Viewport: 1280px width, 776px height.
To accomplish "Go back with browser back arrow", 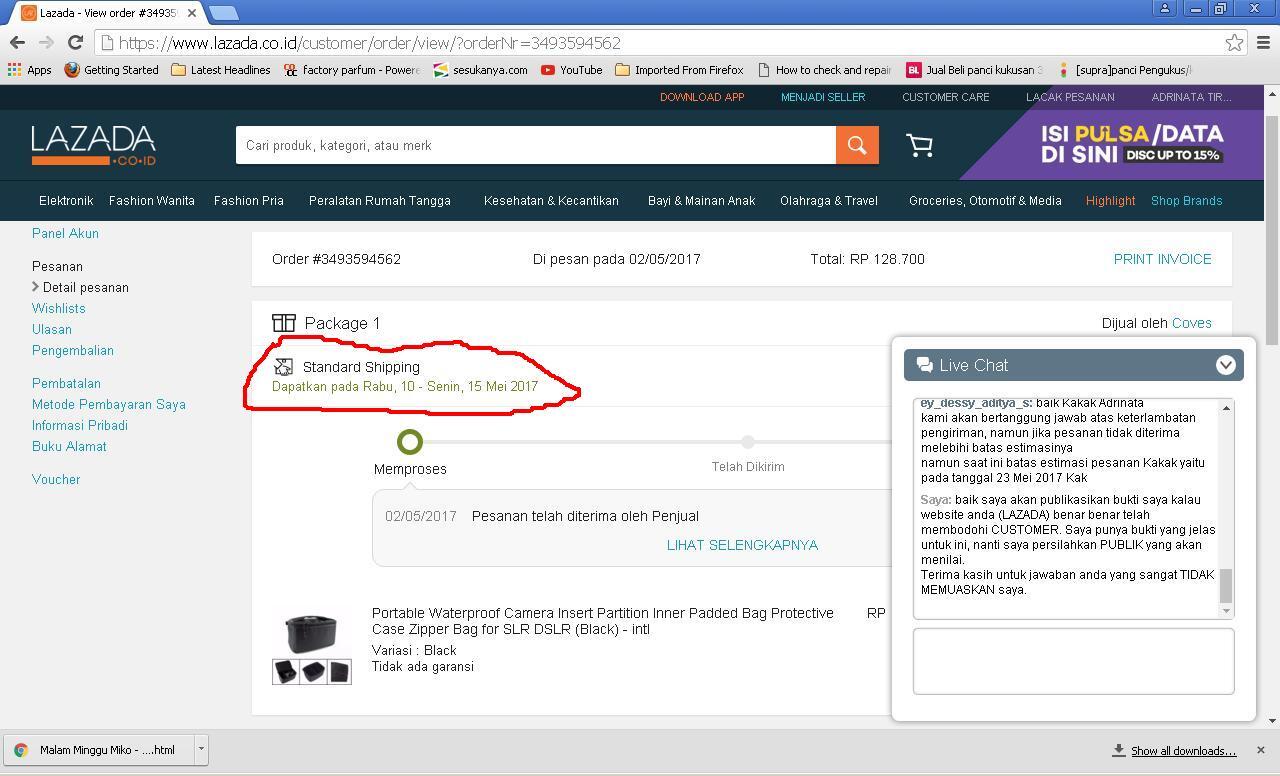I will pyautogui.click(x=17, y=42).
